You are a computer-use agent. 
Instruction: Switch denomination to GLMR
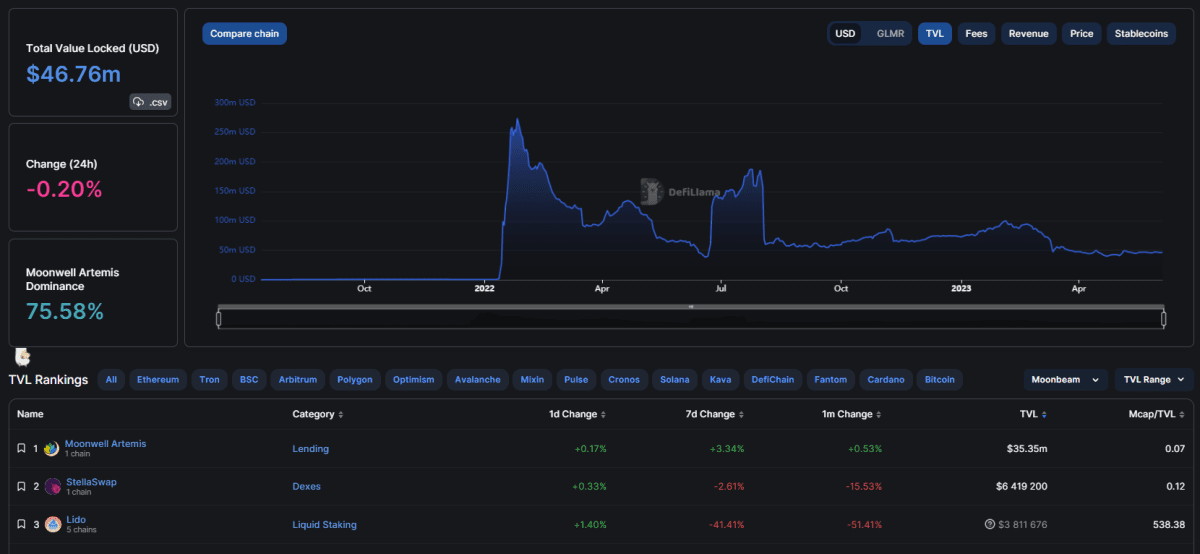pos(890,33)
